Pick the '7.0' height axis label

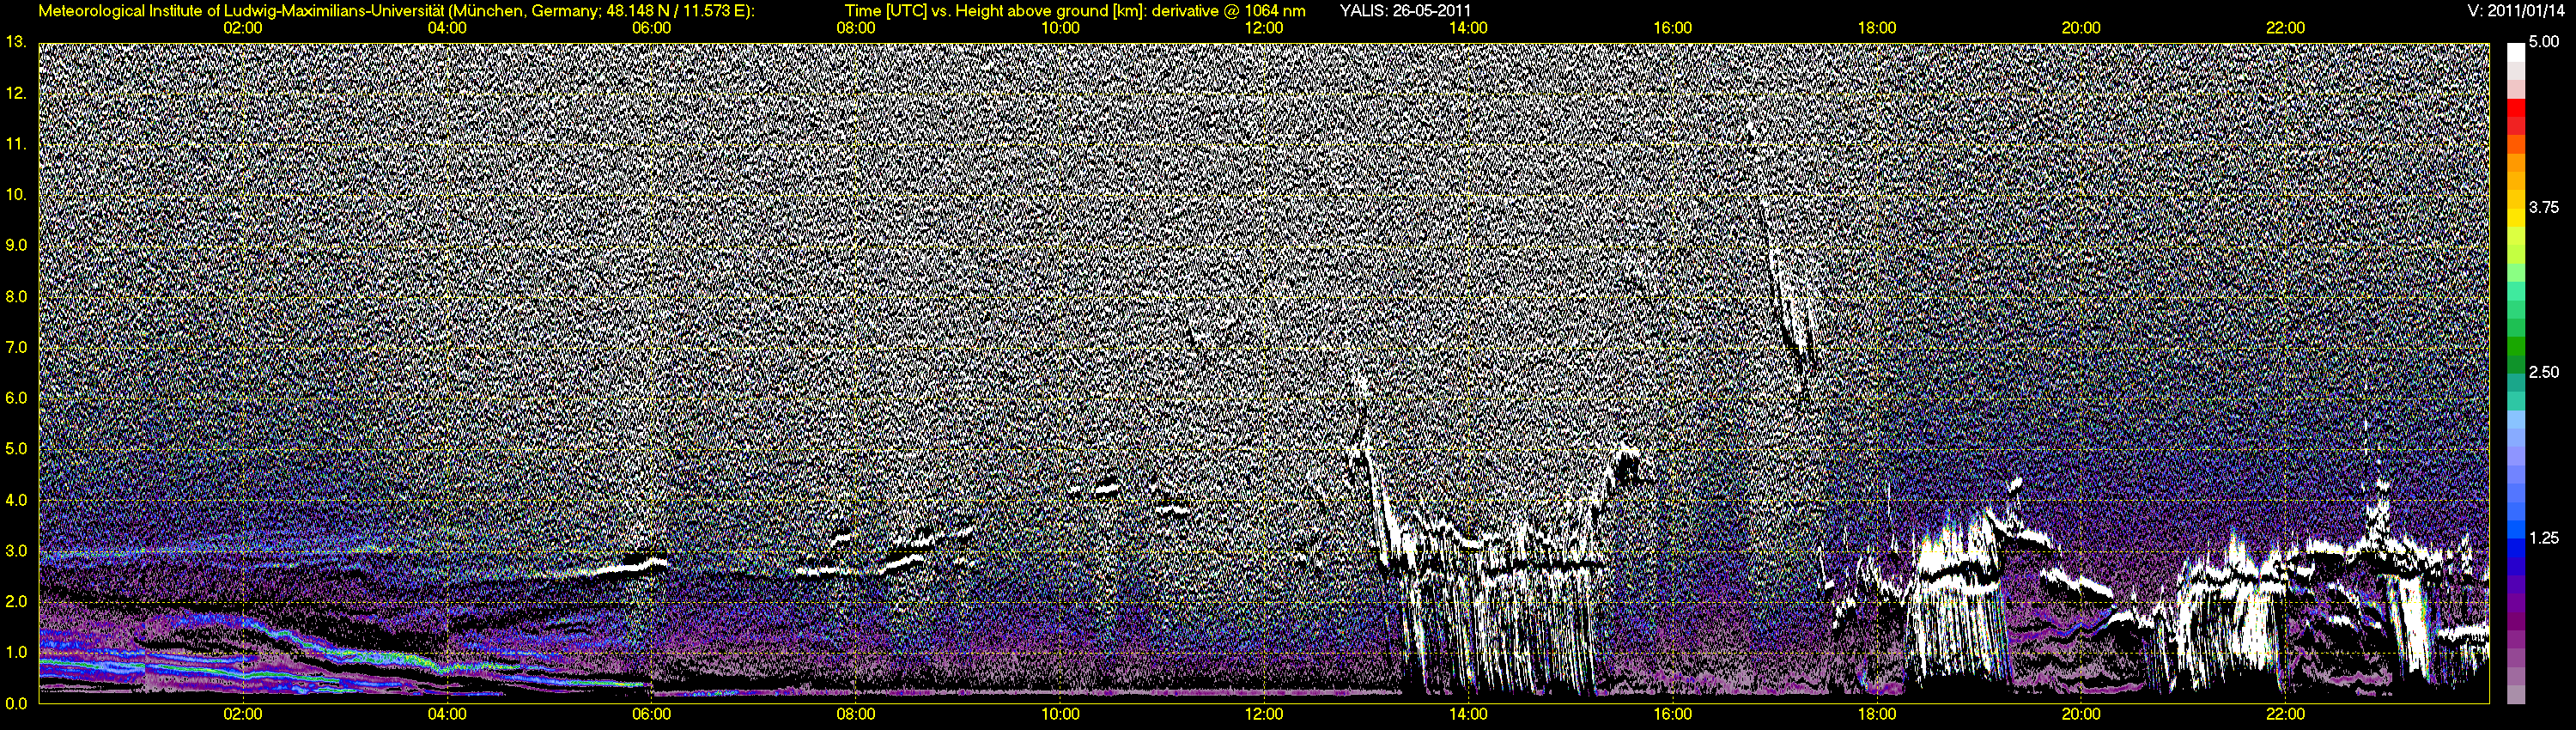(15, 347)
